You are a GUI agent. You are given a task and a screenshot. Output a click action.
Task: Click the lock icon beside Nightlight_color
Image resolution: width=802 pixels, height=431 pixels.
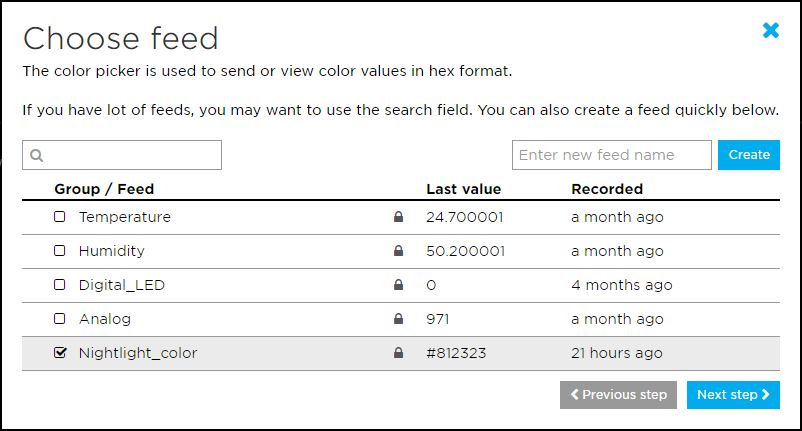399,353
